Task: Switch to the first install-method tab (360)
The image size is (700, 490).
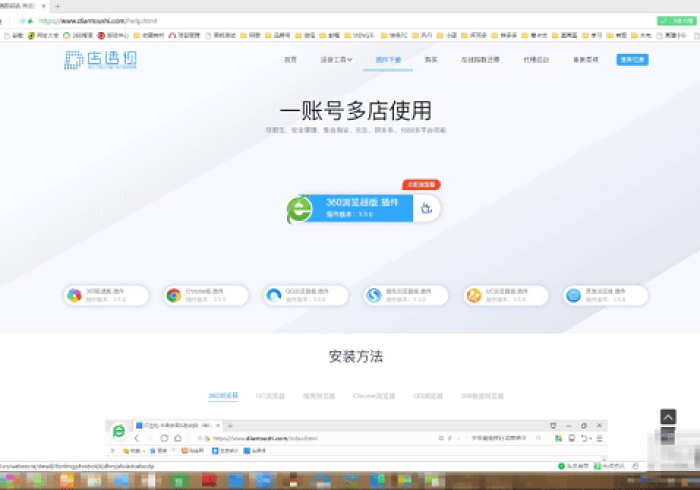Action: 223,395
